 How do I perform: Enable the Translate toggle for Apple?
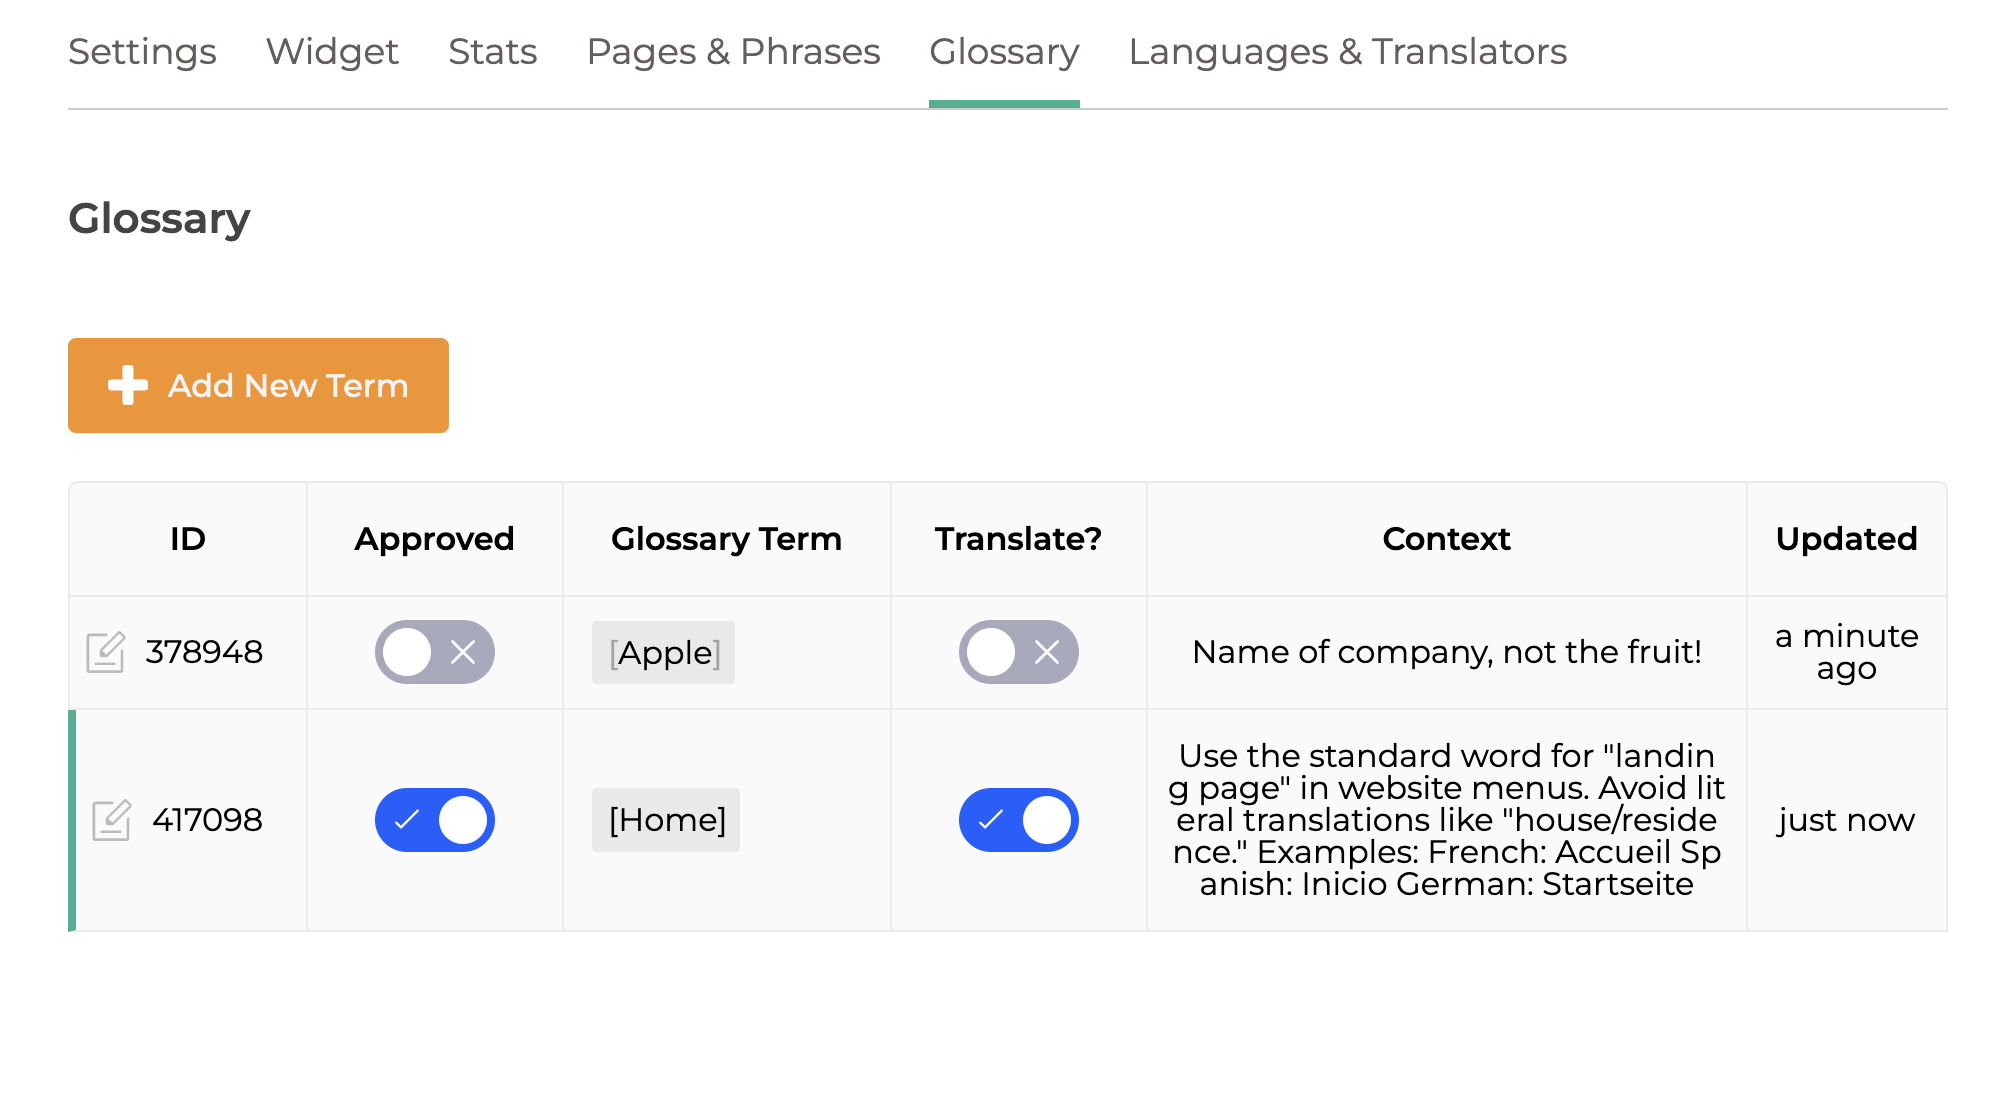pos(1018,652)
